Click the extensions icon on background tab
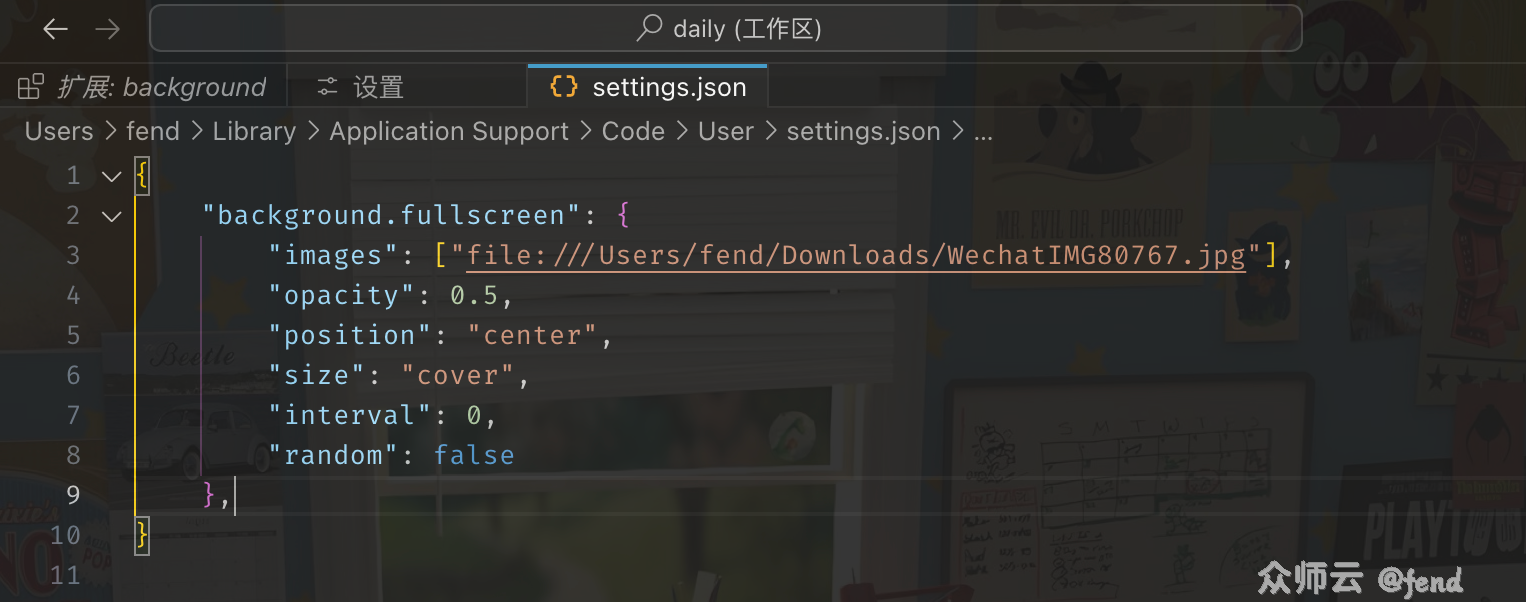This screenshot has width=1526, height=602. click(x=31, y=87)
